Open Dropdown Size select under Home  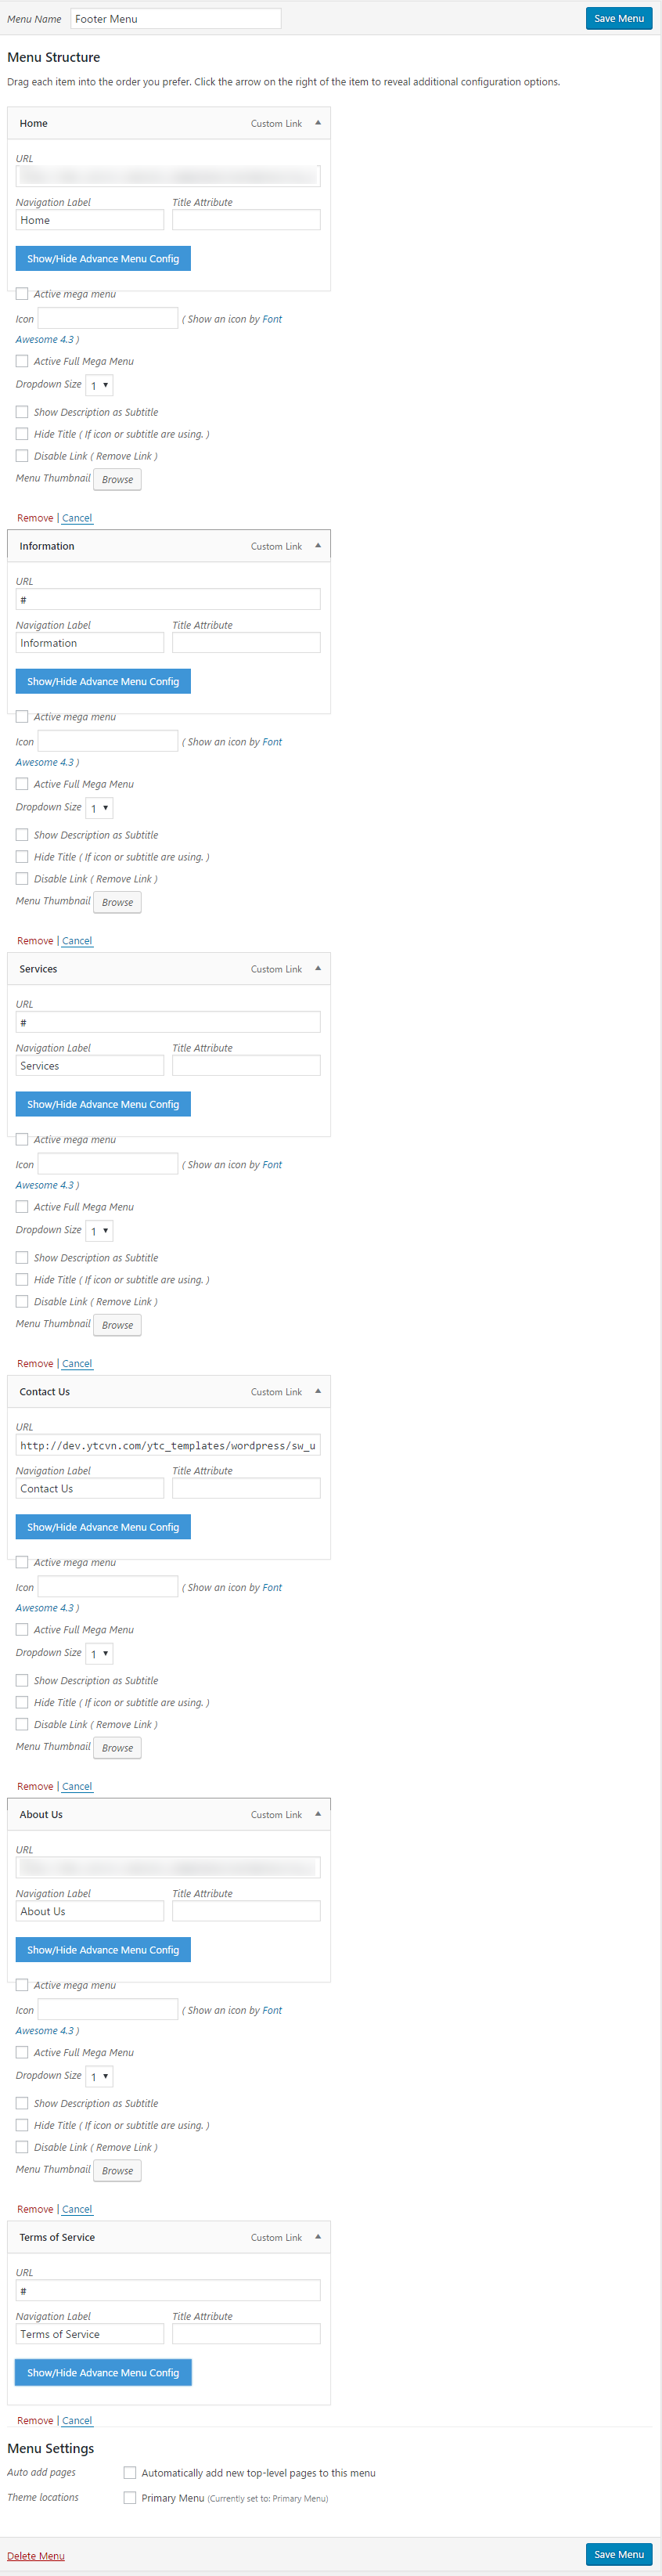[99, 385]
